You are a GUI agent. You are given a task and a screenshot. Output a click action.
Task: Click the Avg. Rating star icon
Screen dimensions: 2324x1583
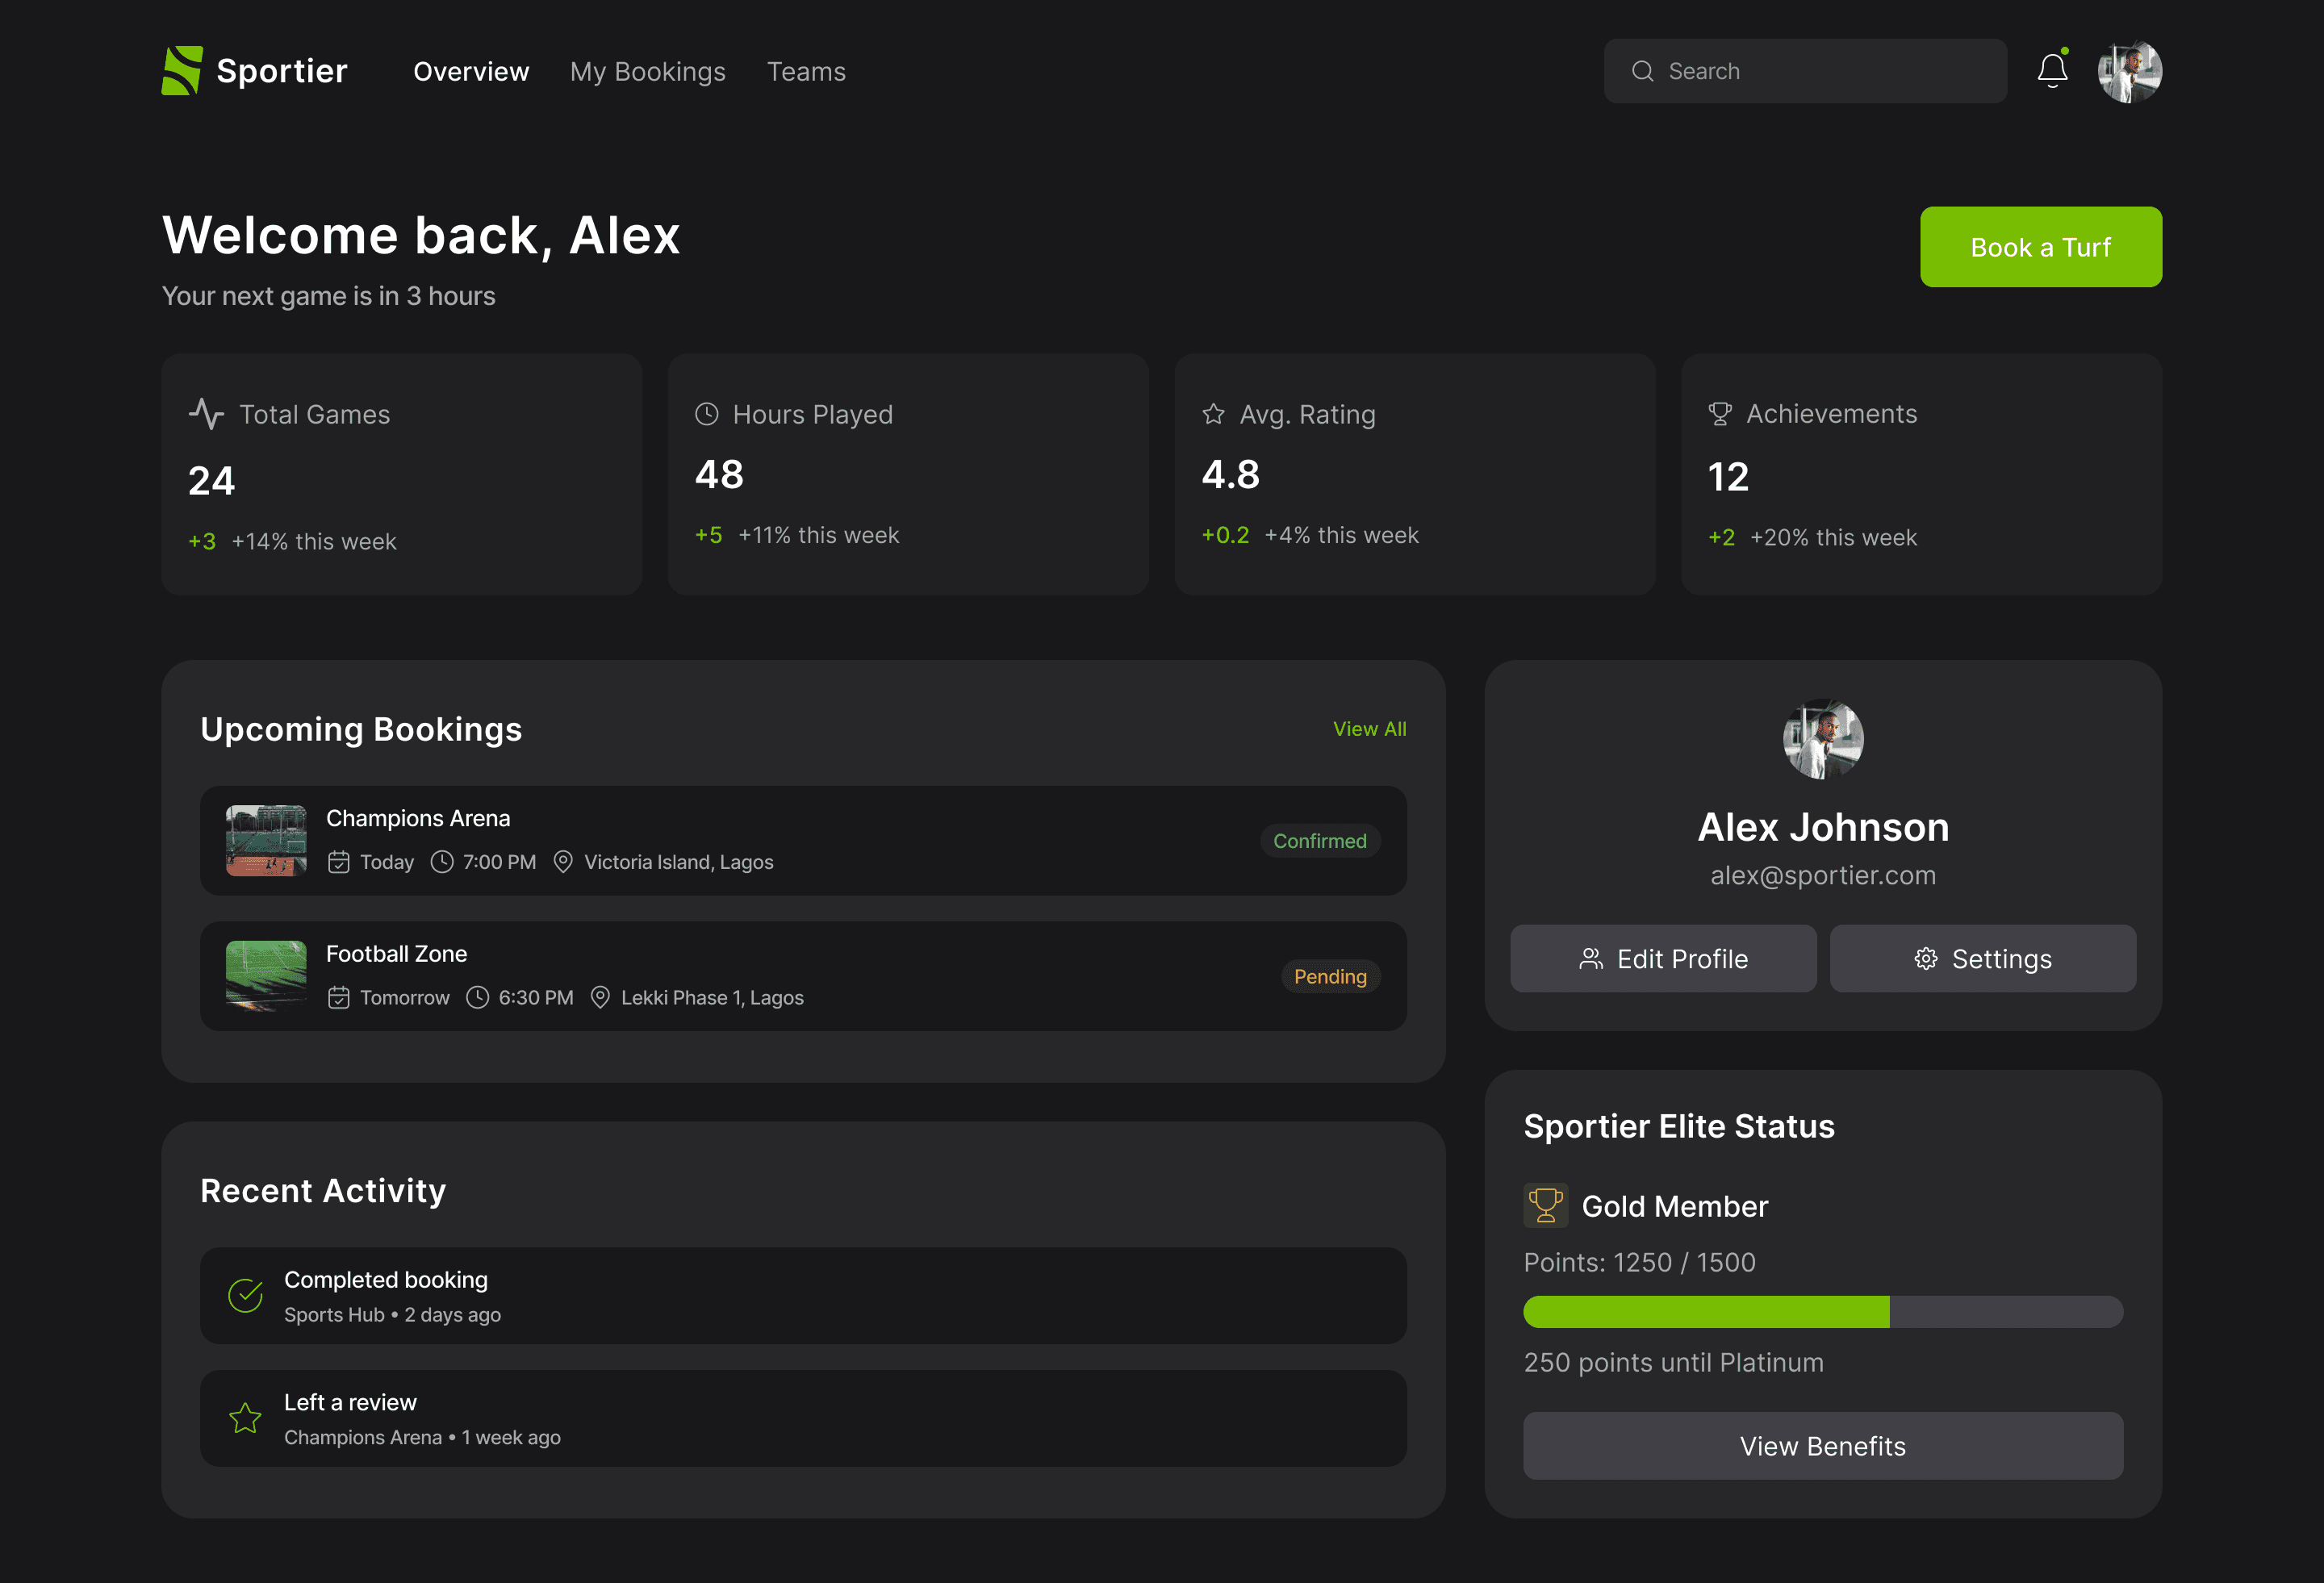[1213, 414]
